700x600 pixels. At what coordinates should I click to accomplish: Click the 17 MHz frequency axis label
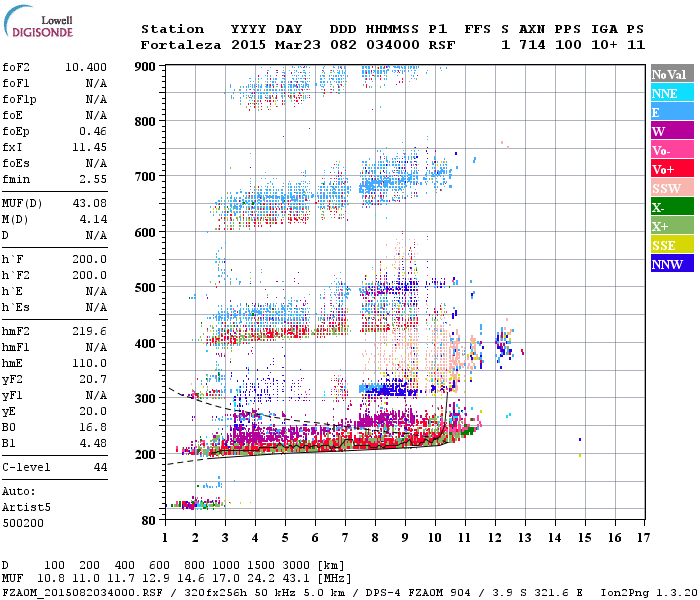[x=643, y=538]
